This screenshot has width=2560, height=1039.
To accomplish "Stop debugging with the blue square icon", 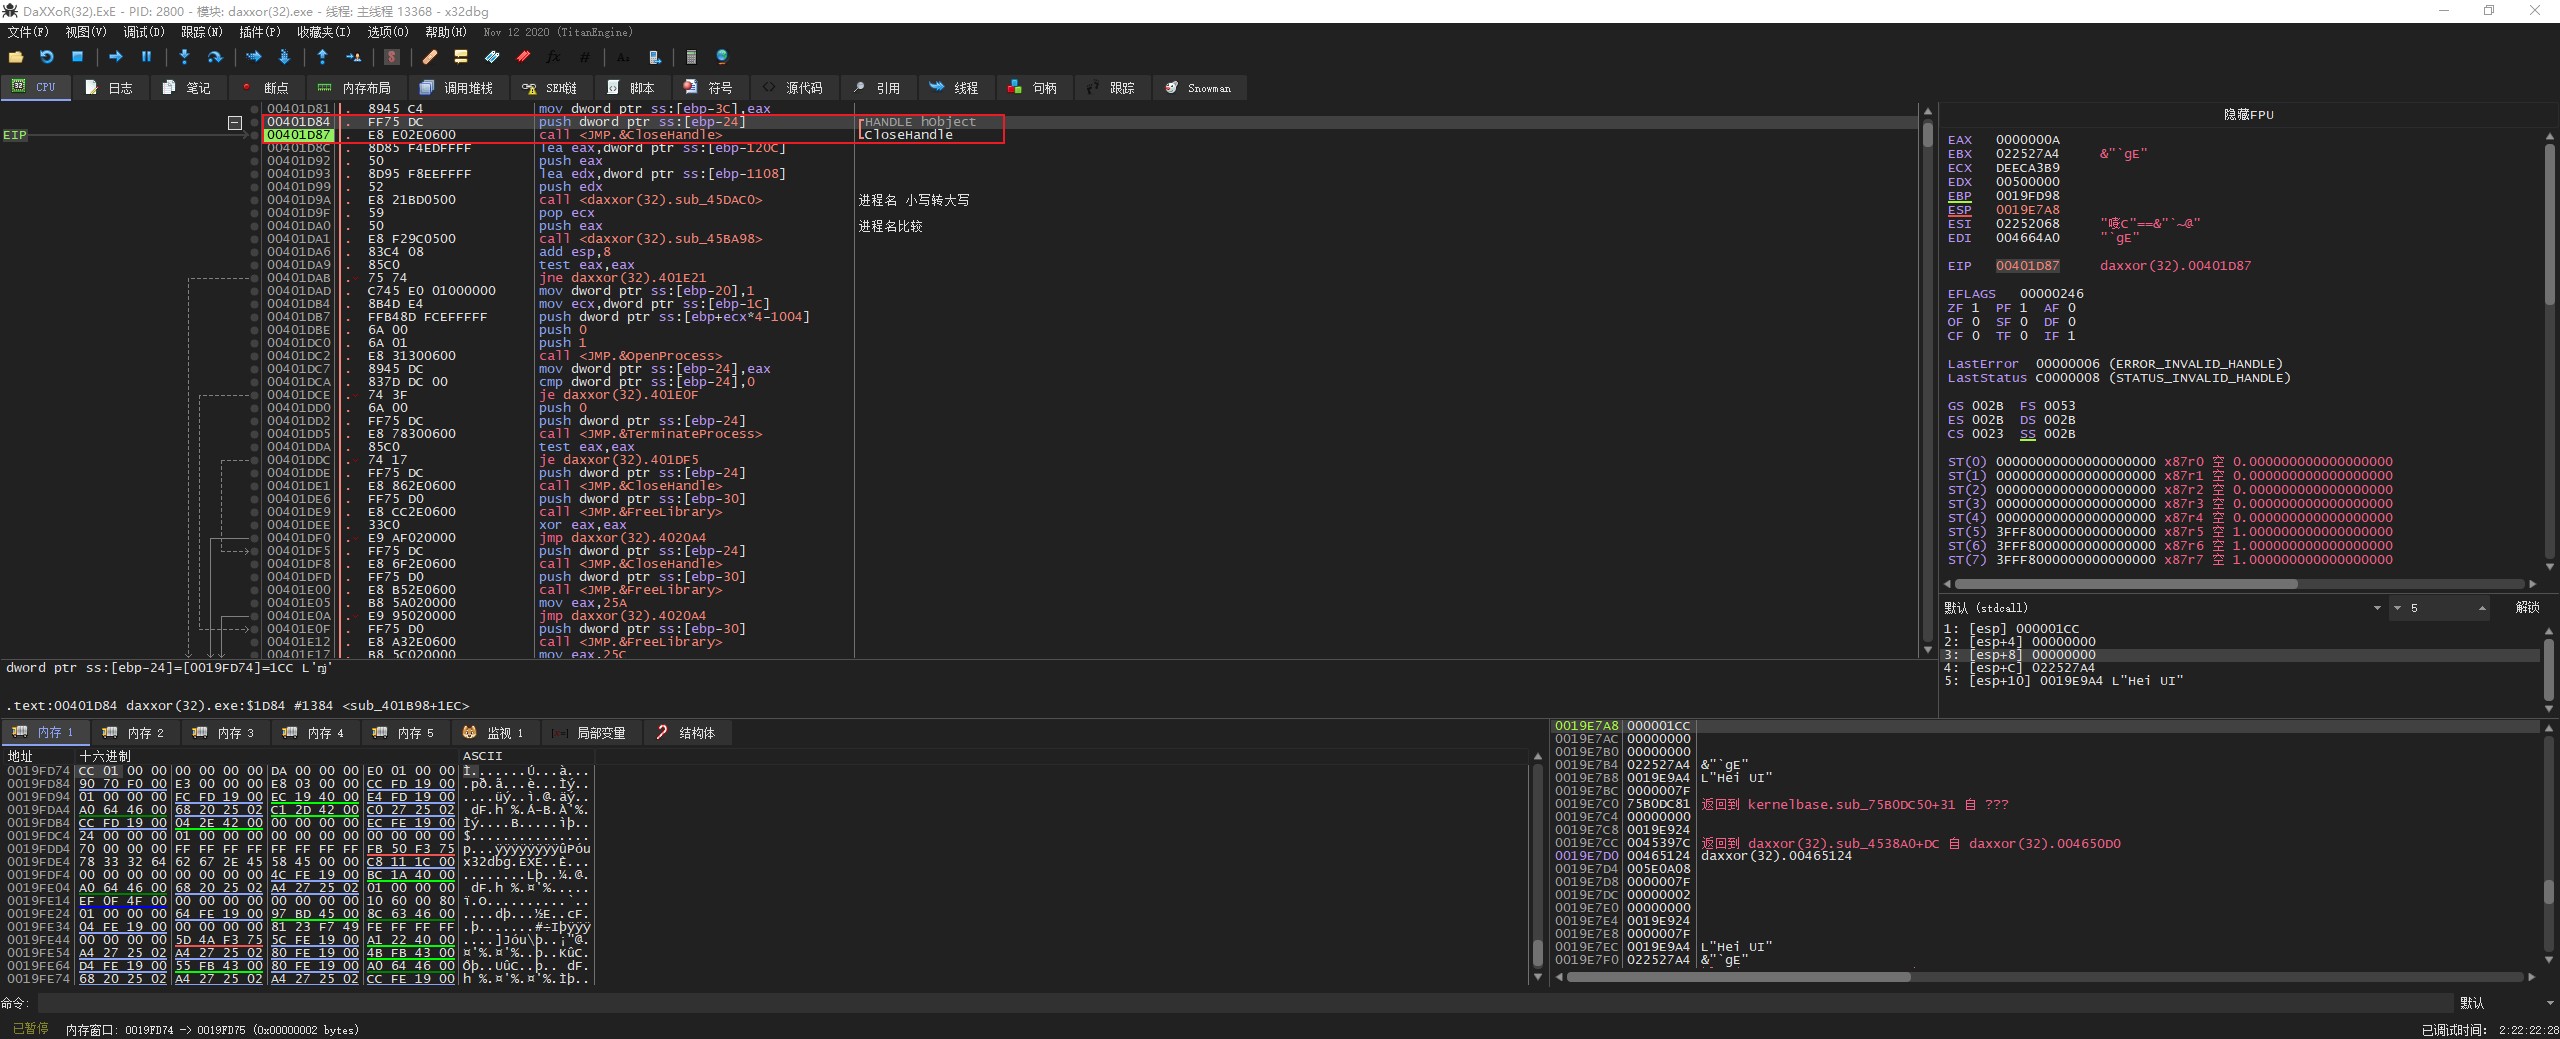I will (77, 57).
